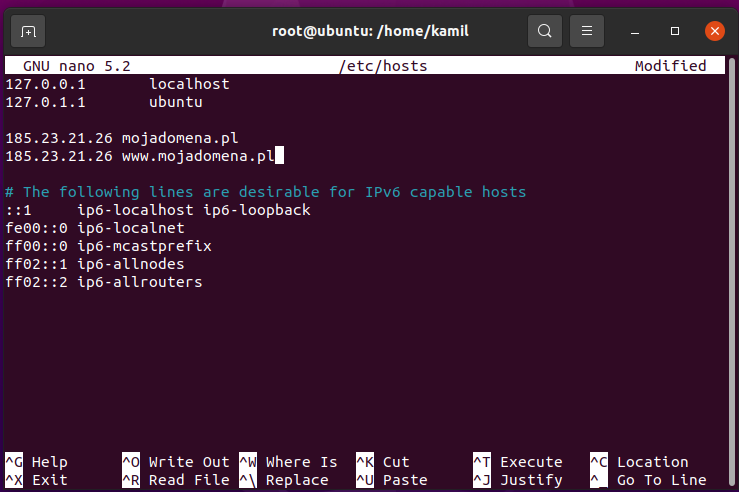Click the ^K Cut shortcut label

(383, 462)
